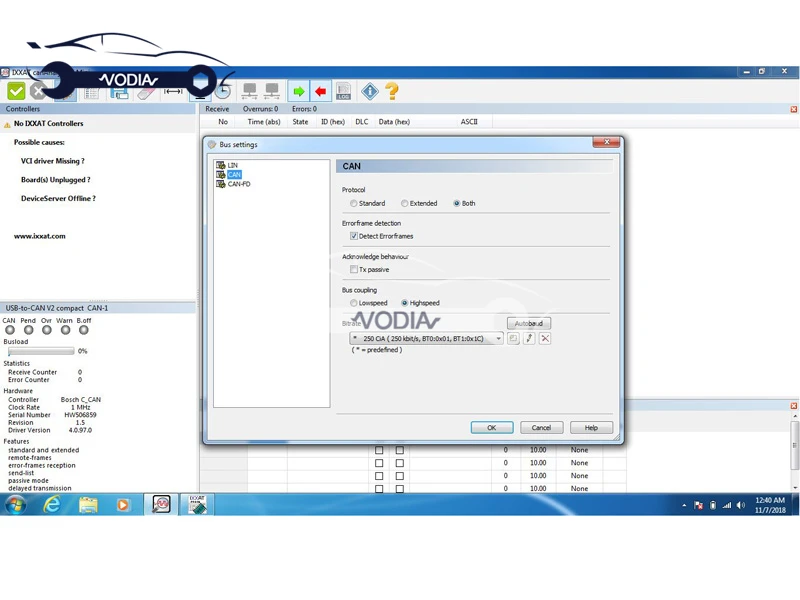Select LIN in bus settings tree

232,165
